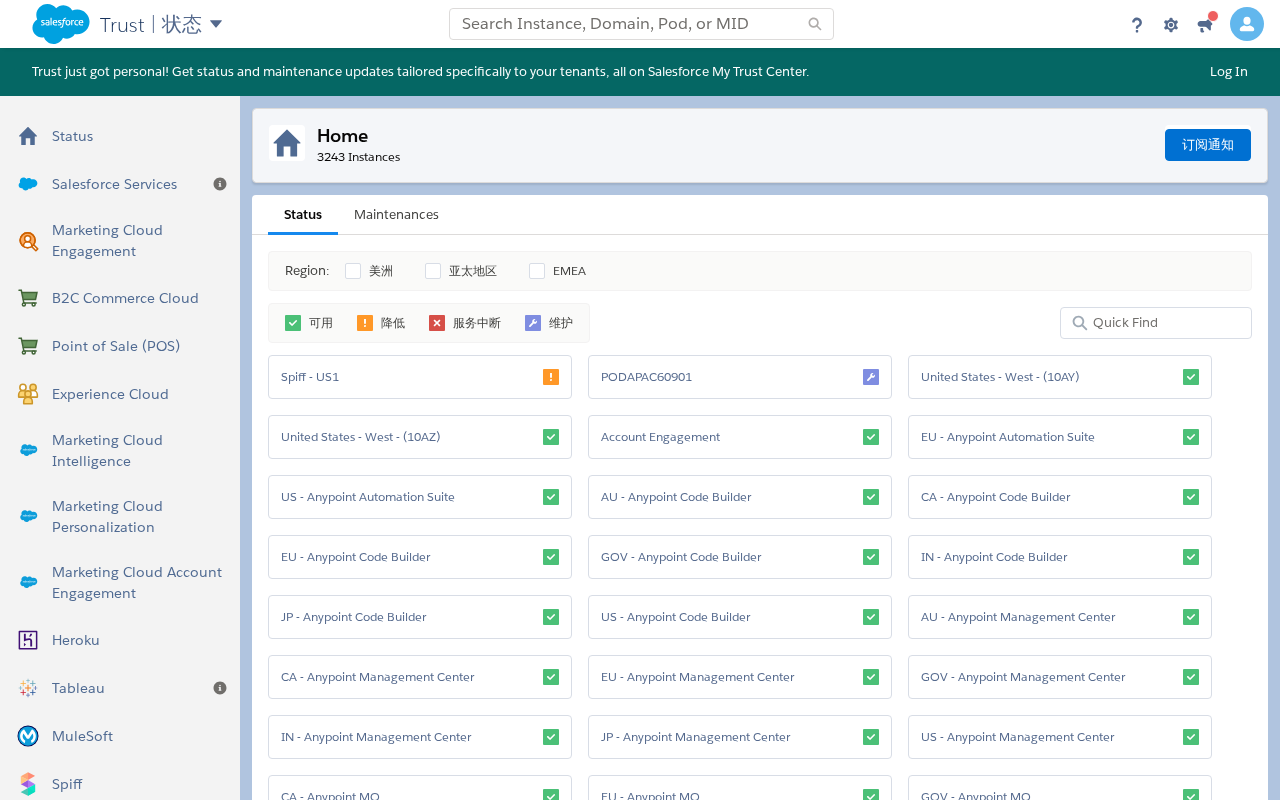The height and width of the screenshot is (800, 1280).
Task: Open the settings gear icon
Action: pos(1171,25)
